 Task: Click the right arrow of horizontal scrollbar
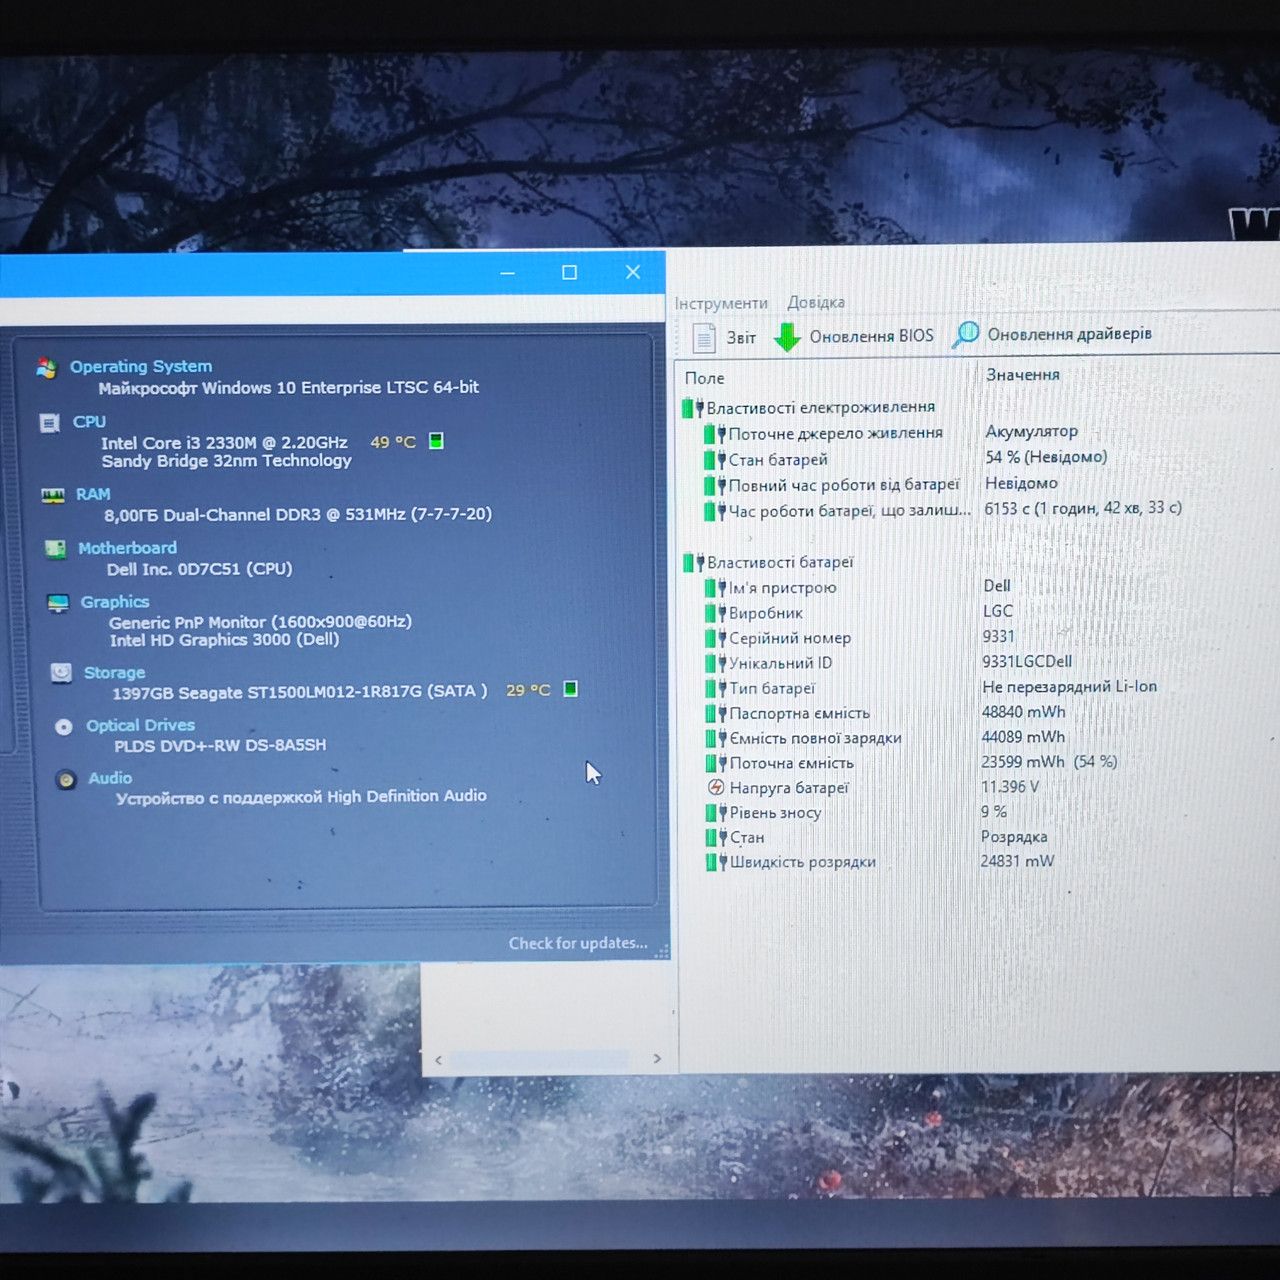coord(657,1058)
